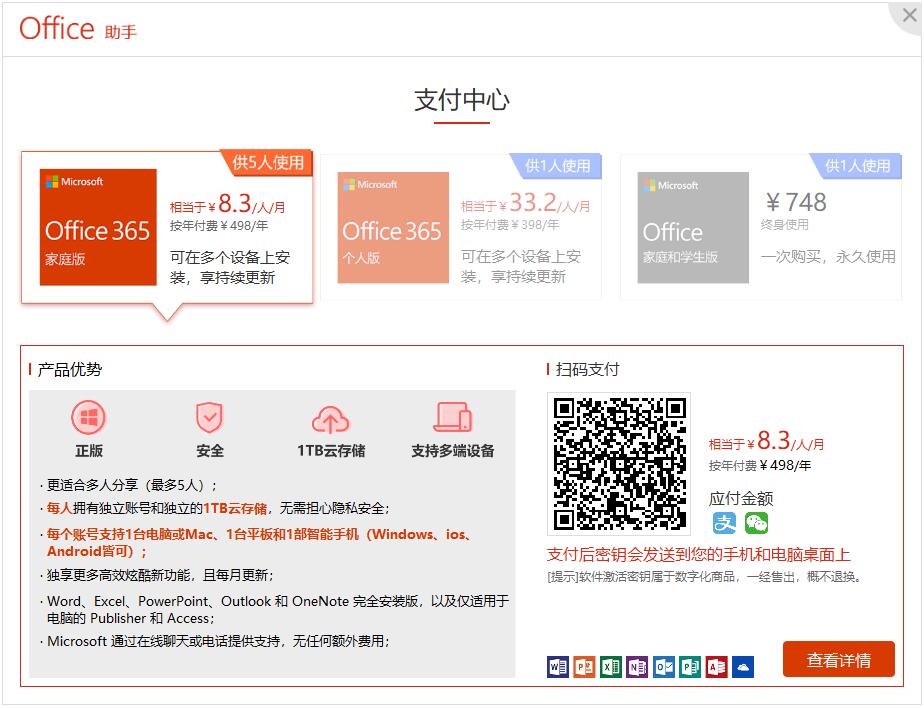Click the [提示]软件激活密钥 disclaimer text

tap(704, 577)
